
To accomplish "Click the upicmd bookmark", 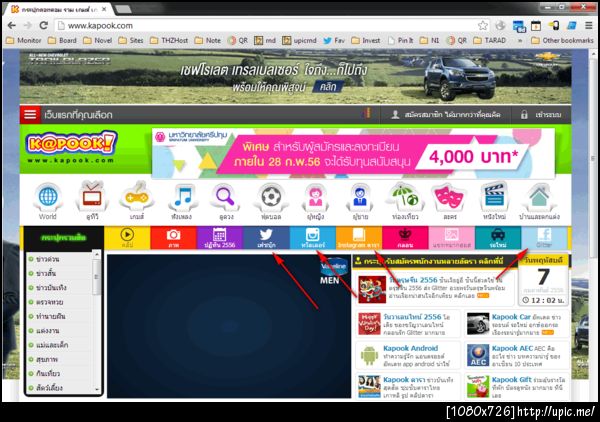I will [300, 40].
